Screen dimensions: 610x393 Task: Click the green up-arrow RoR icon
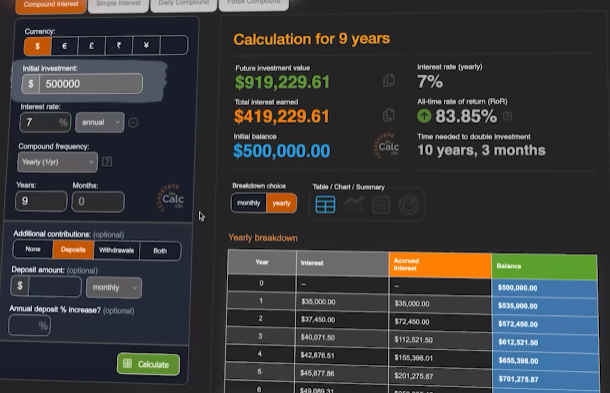tap(424, 116)
